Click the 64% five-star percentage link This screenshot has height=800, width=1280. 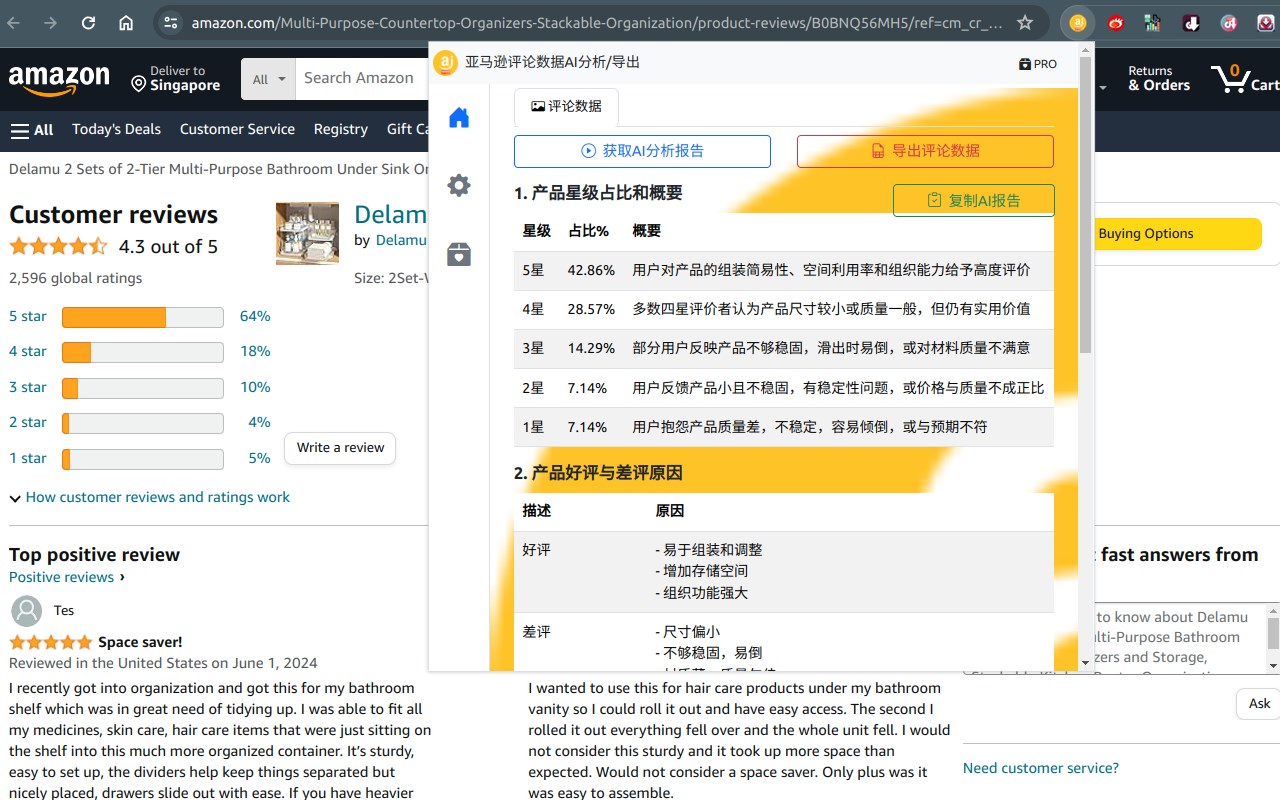click(x=255, y=316)
